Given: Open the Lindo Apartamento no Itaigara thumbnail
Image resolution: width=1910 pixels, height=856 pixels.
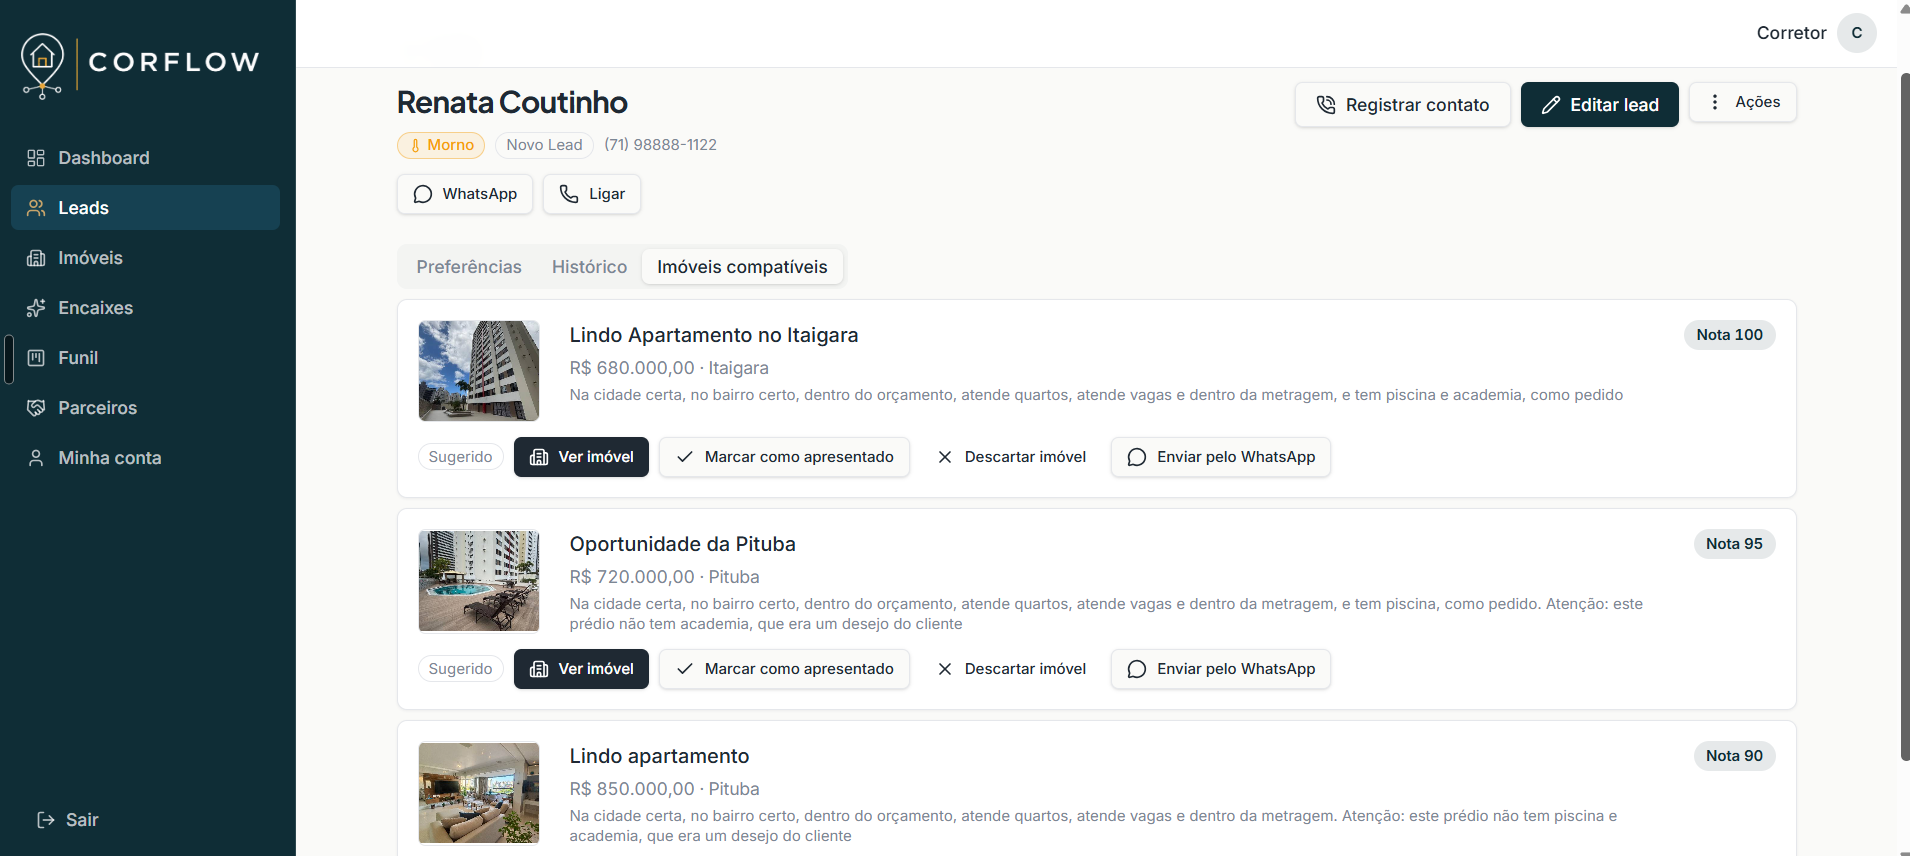Looking at the screenshot, I should pos(479,371).
